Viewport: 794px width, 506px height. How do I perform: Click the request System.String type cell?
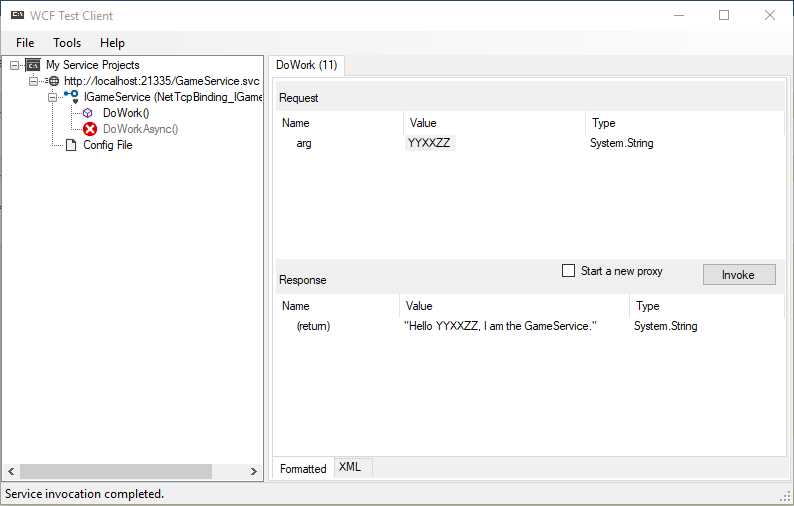point(621,143)
